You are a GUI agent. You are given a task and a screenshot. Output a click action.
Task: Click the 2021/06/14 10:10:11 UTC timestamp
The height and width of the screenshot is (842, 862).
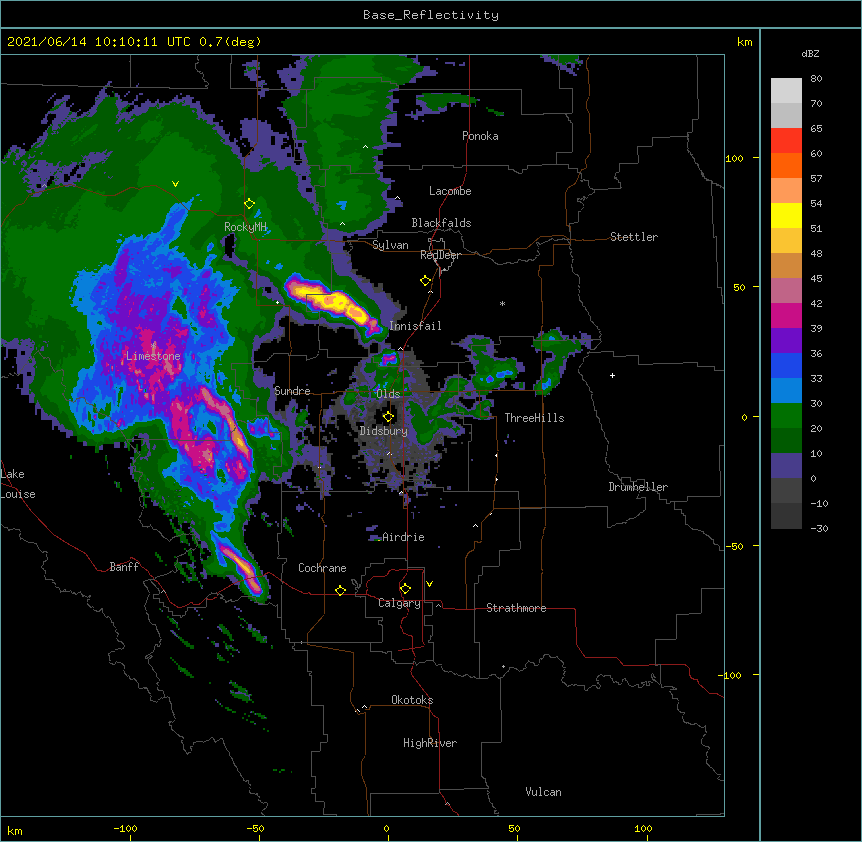(x=100, y=42)
